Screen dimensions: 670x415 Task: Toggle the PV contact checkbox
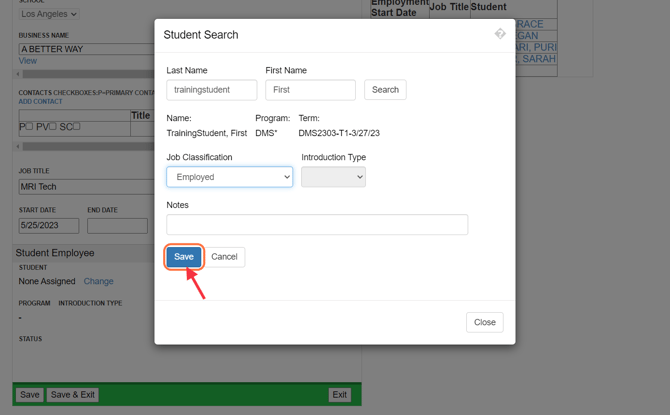(53, 127)
